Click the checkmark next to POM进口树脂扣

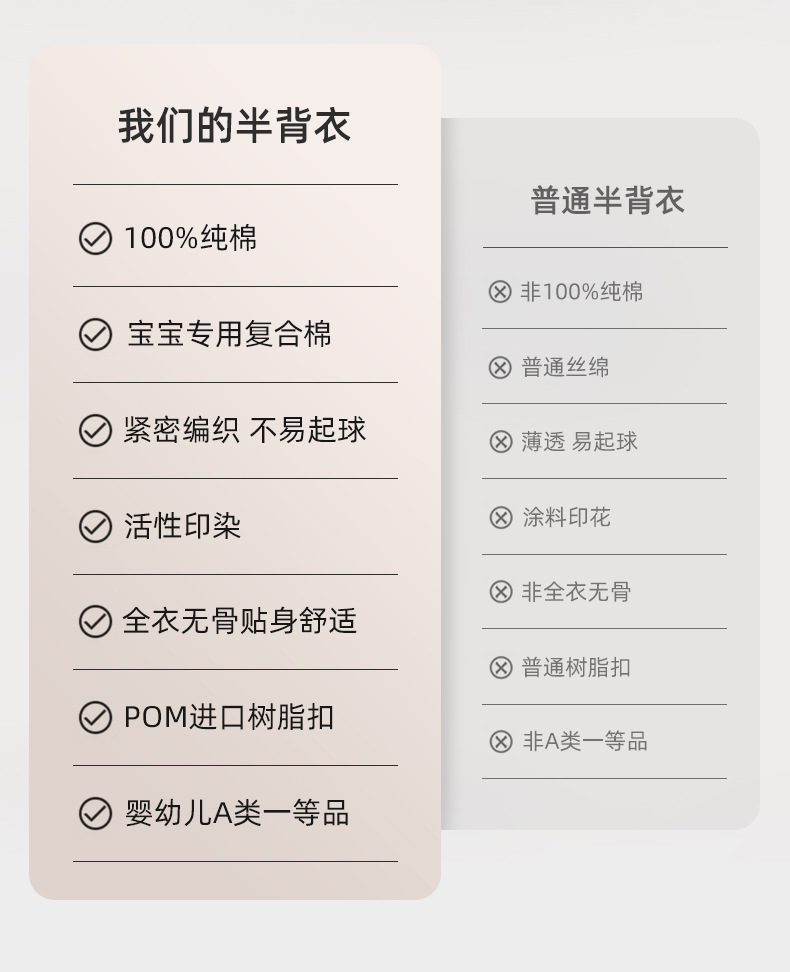95,718
